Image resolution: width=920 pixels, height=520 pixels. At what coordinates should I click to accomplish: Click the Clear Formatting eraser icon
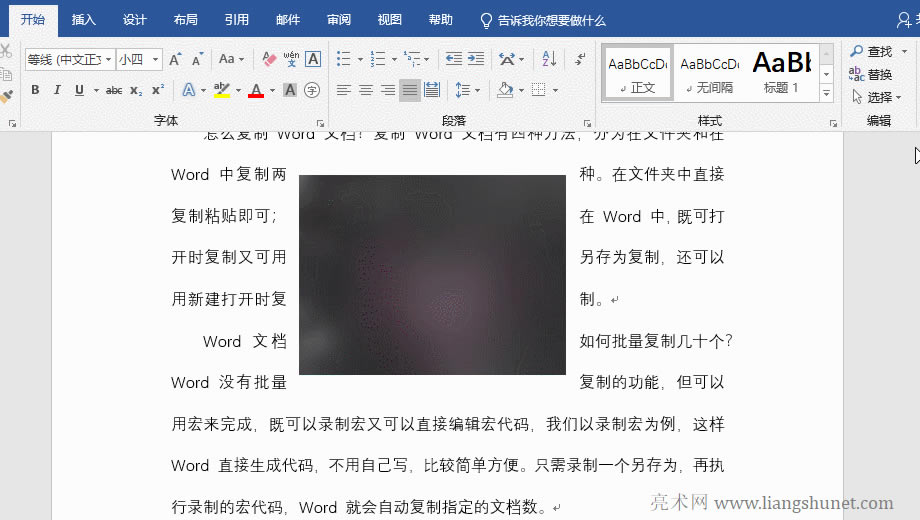coord(268,60)
